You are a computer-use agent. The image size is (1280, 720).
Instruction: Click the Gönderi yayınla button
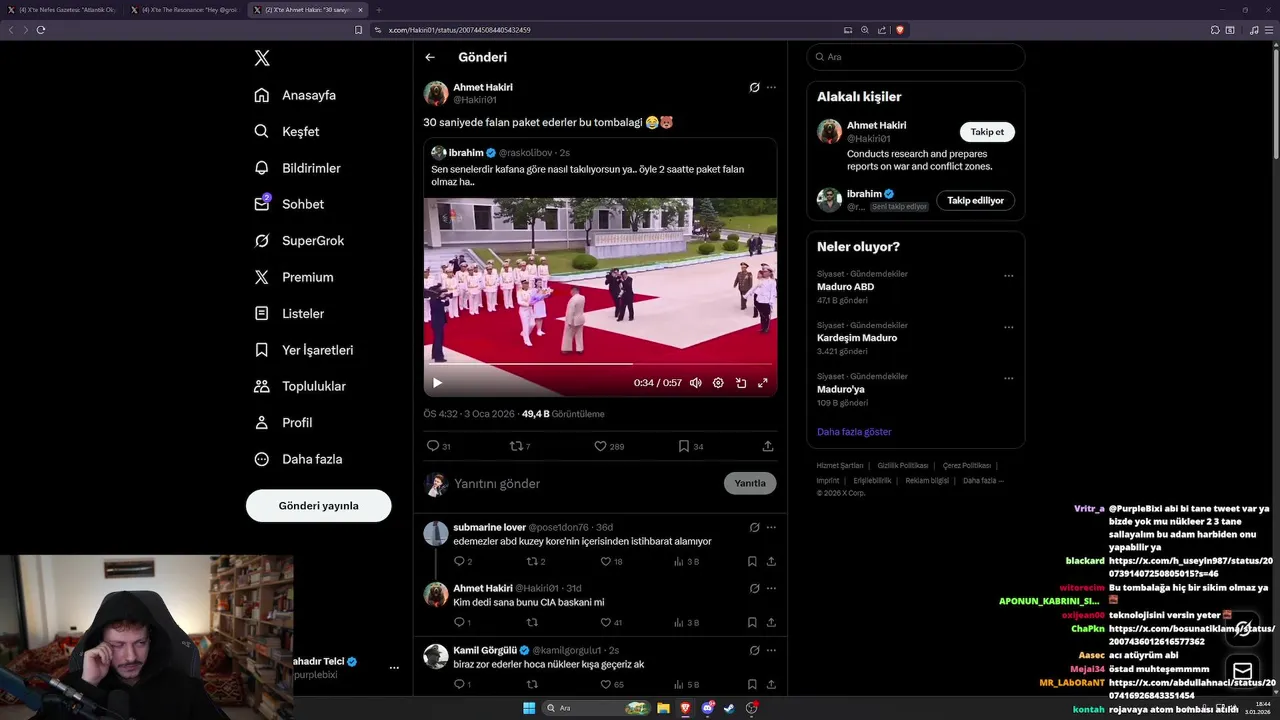tap(318, 505)
